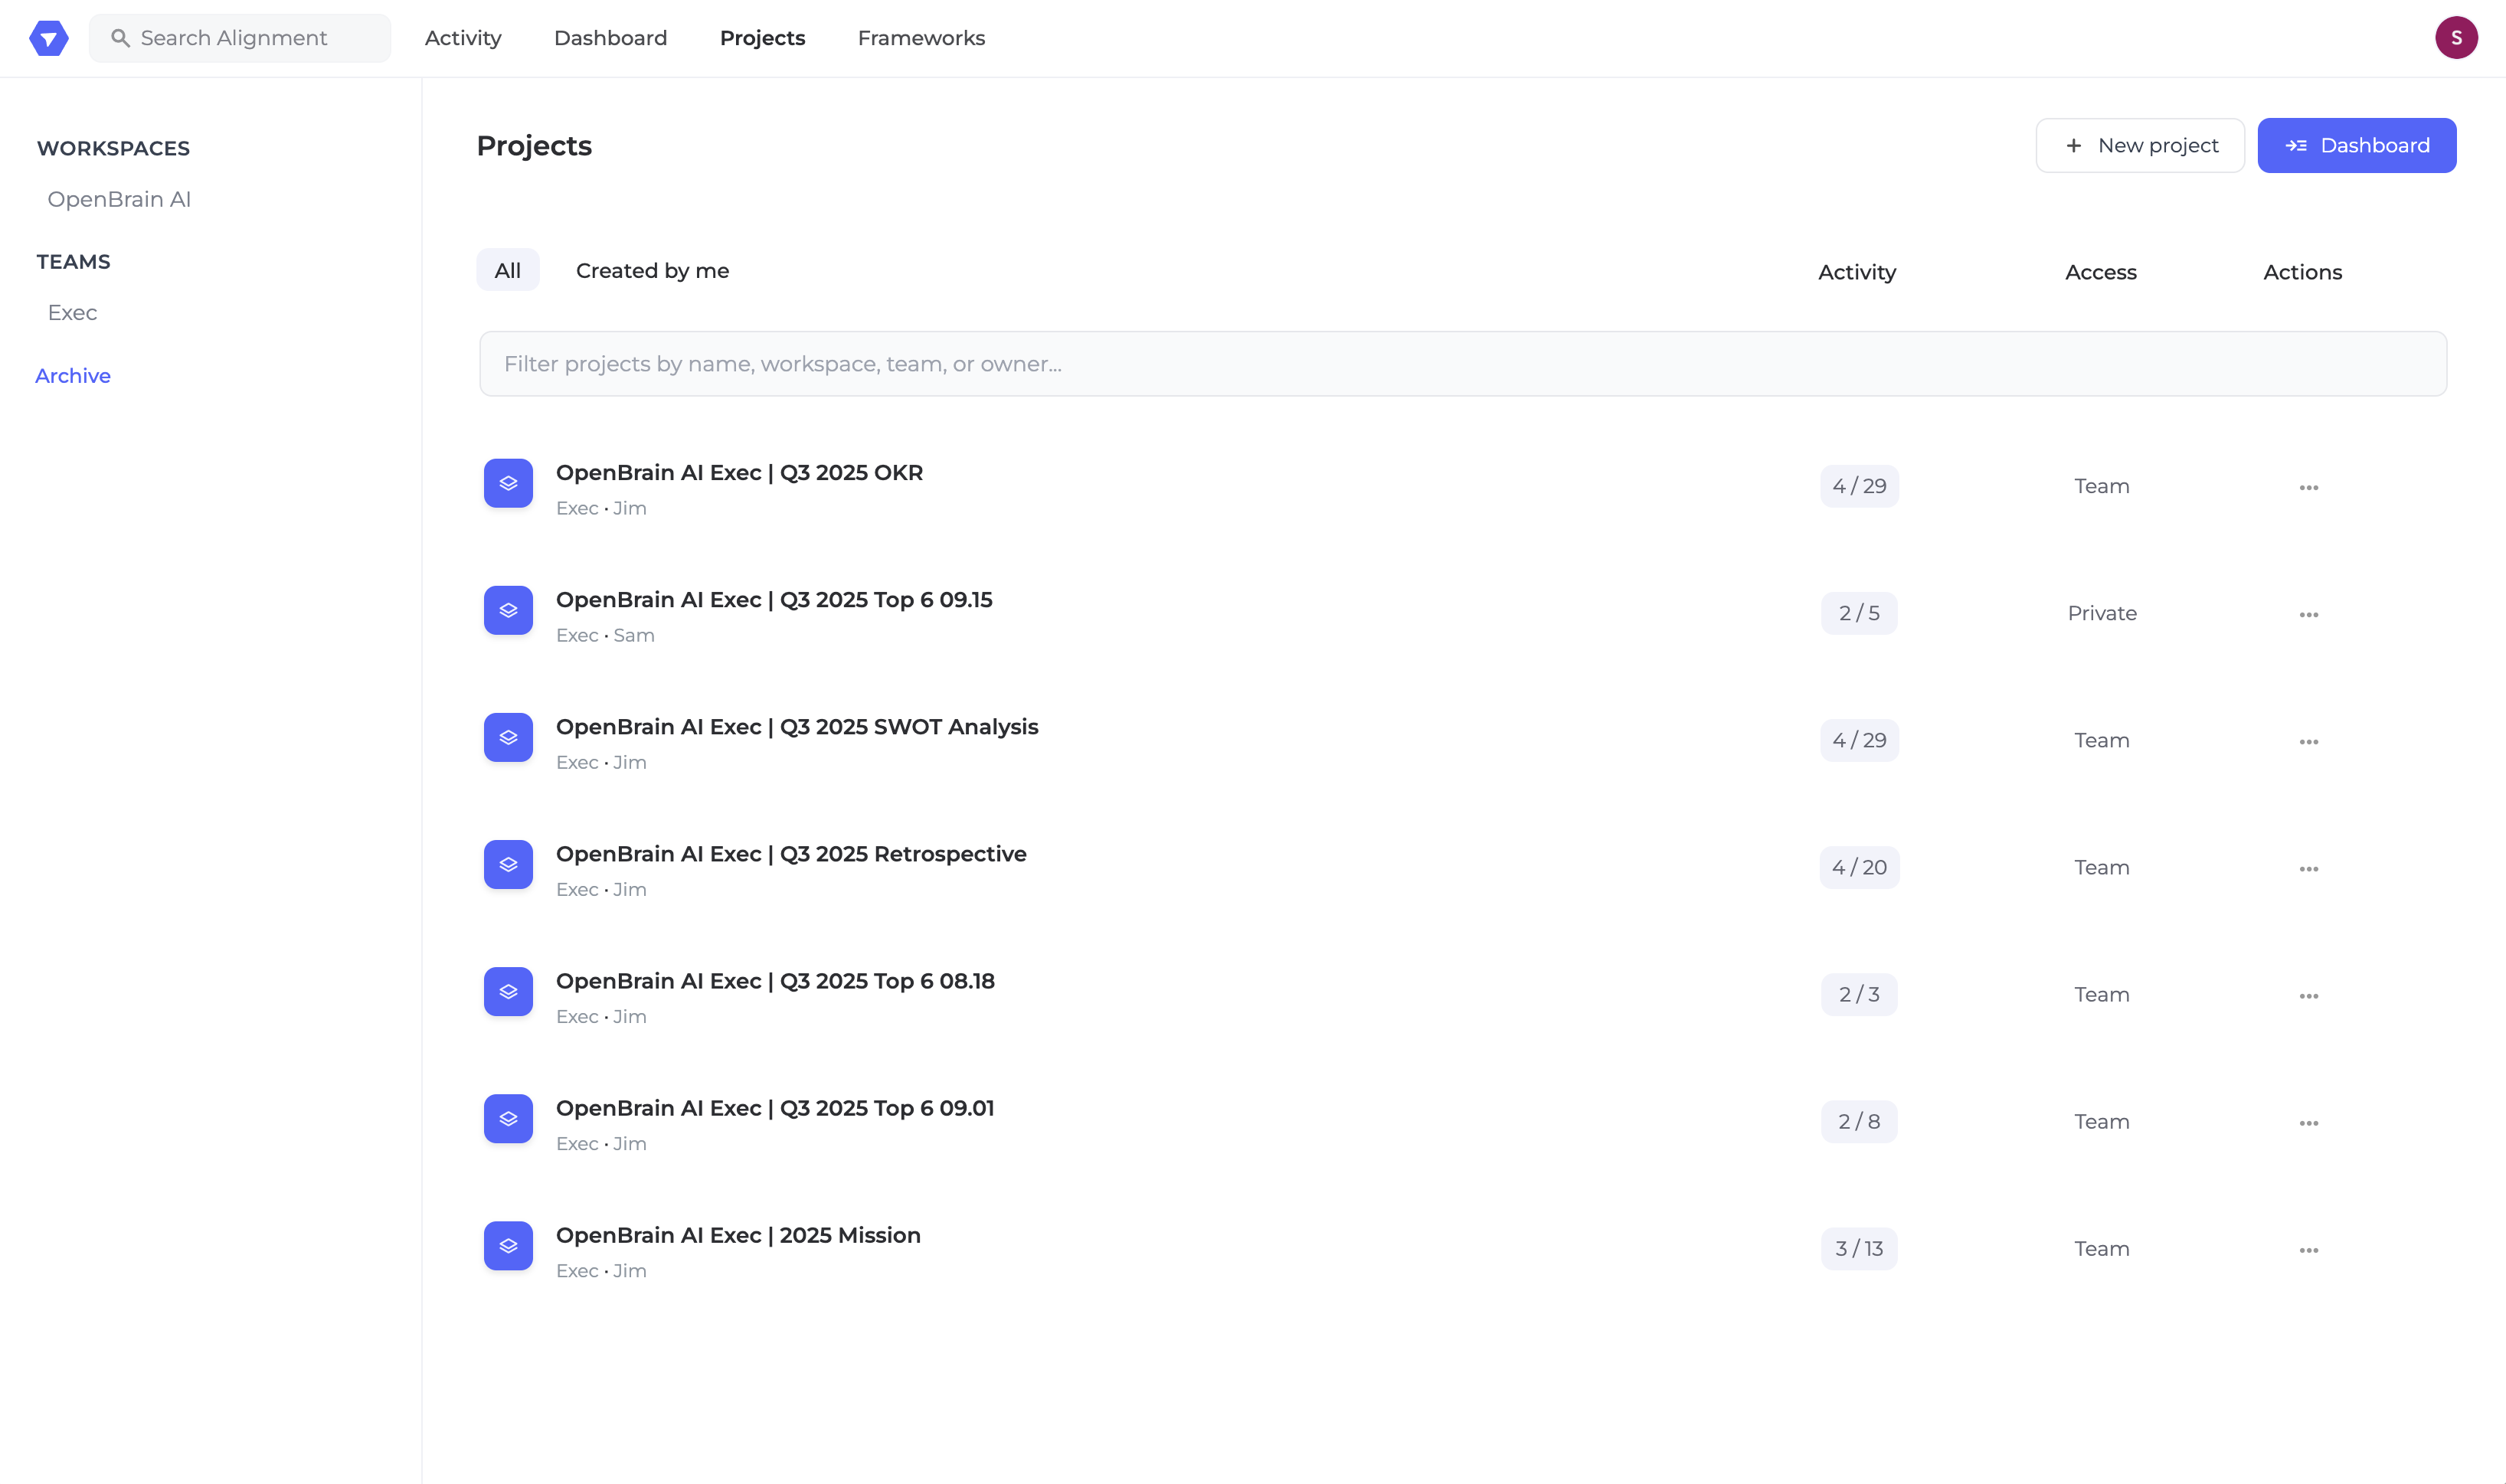Click layers icon beside Q3 2025 Retrospective
Image resolution: width=2506 pixels, height=1484 pixels.
pos(508,865)
